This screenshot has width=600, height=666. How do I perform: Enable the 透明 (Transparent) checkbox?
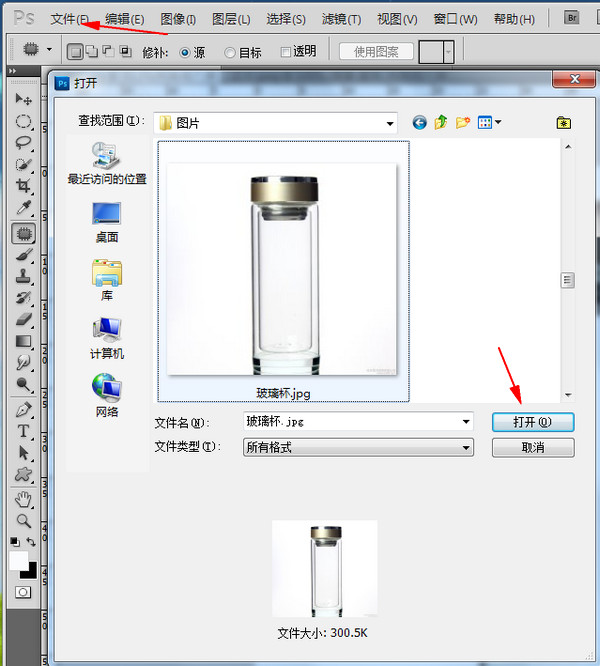pyautogui.click(x=286, y=52)
